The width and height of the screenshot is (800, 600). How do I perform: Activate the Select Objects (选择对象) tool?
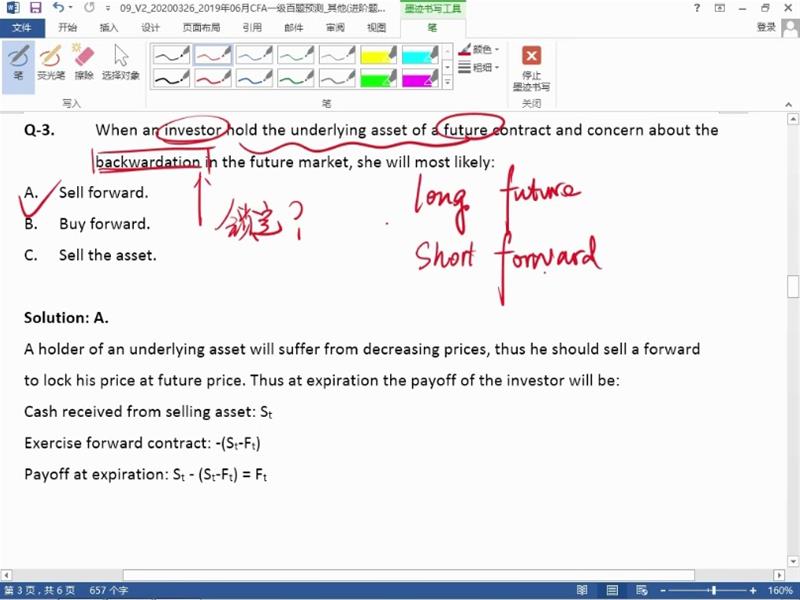tap(121, 61)
